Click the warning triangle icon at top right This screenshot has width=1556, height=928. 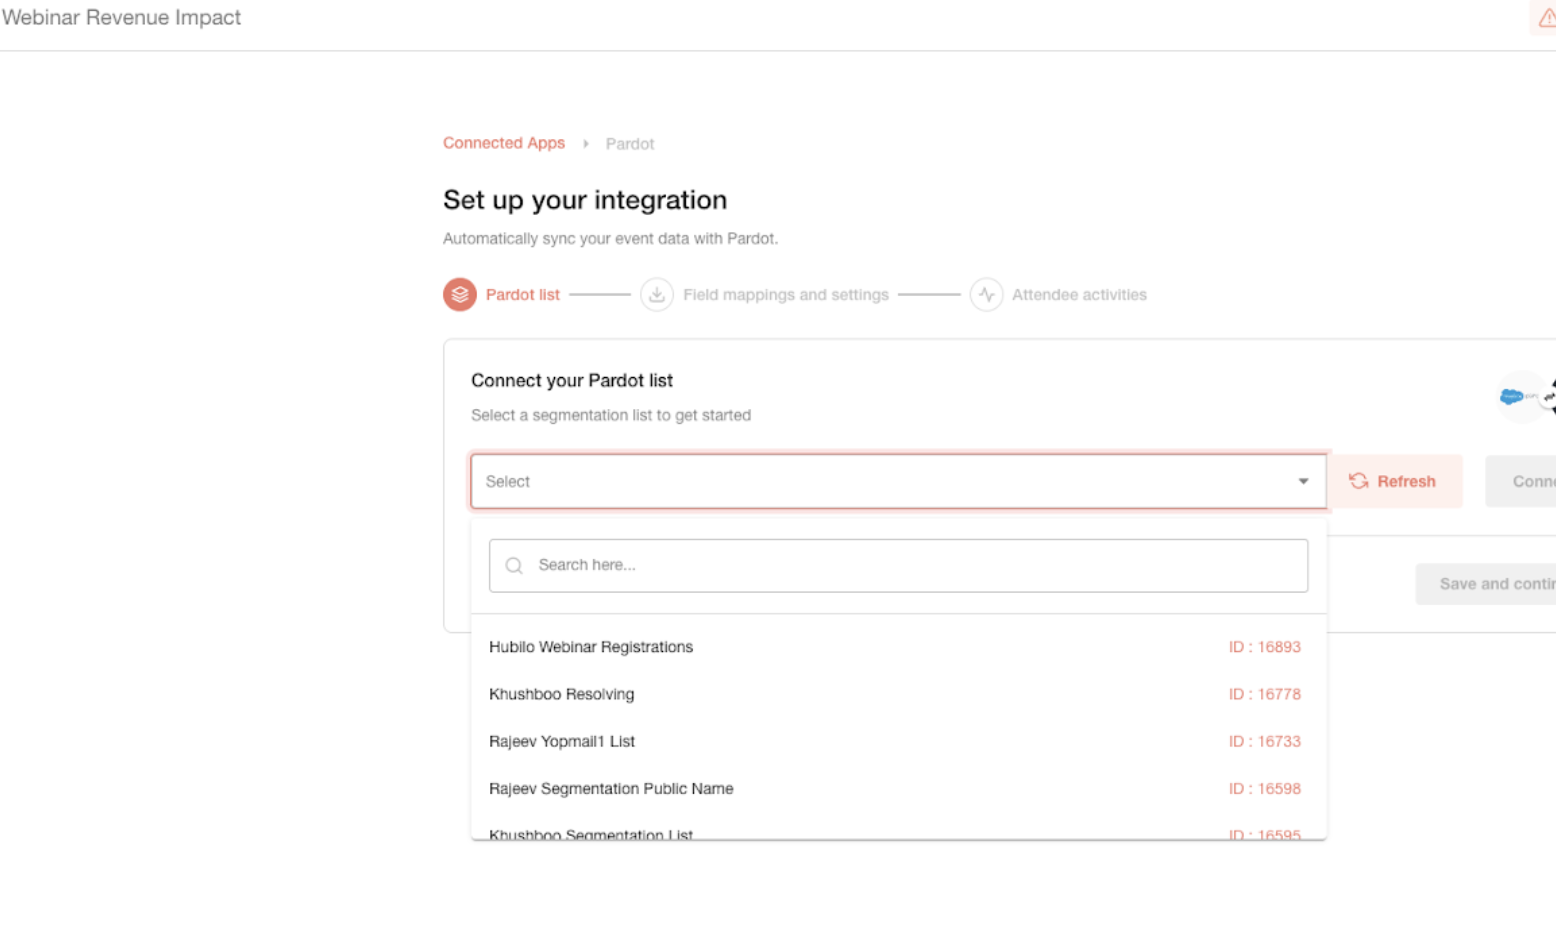click(x=1546, y=17)
